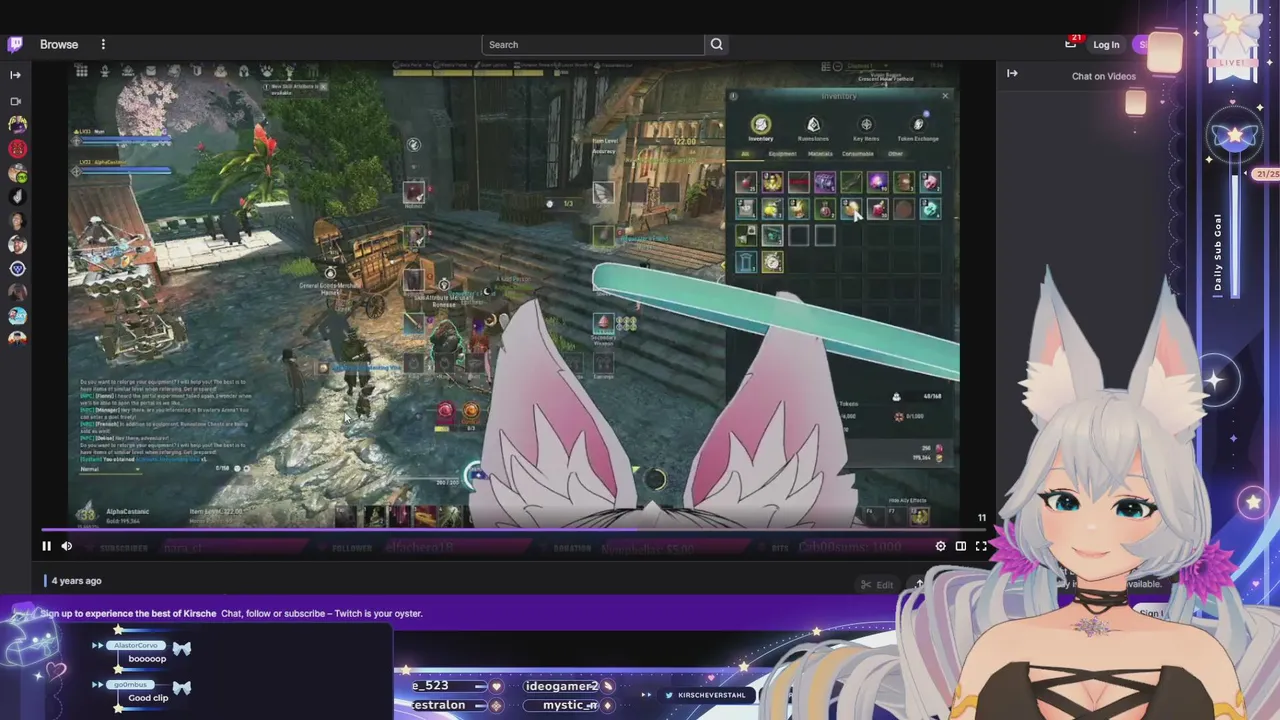Select the Runestones tab in the game window
This screenshot has height=720, width=1280.
pyautogui.click(x=813, y=128)
